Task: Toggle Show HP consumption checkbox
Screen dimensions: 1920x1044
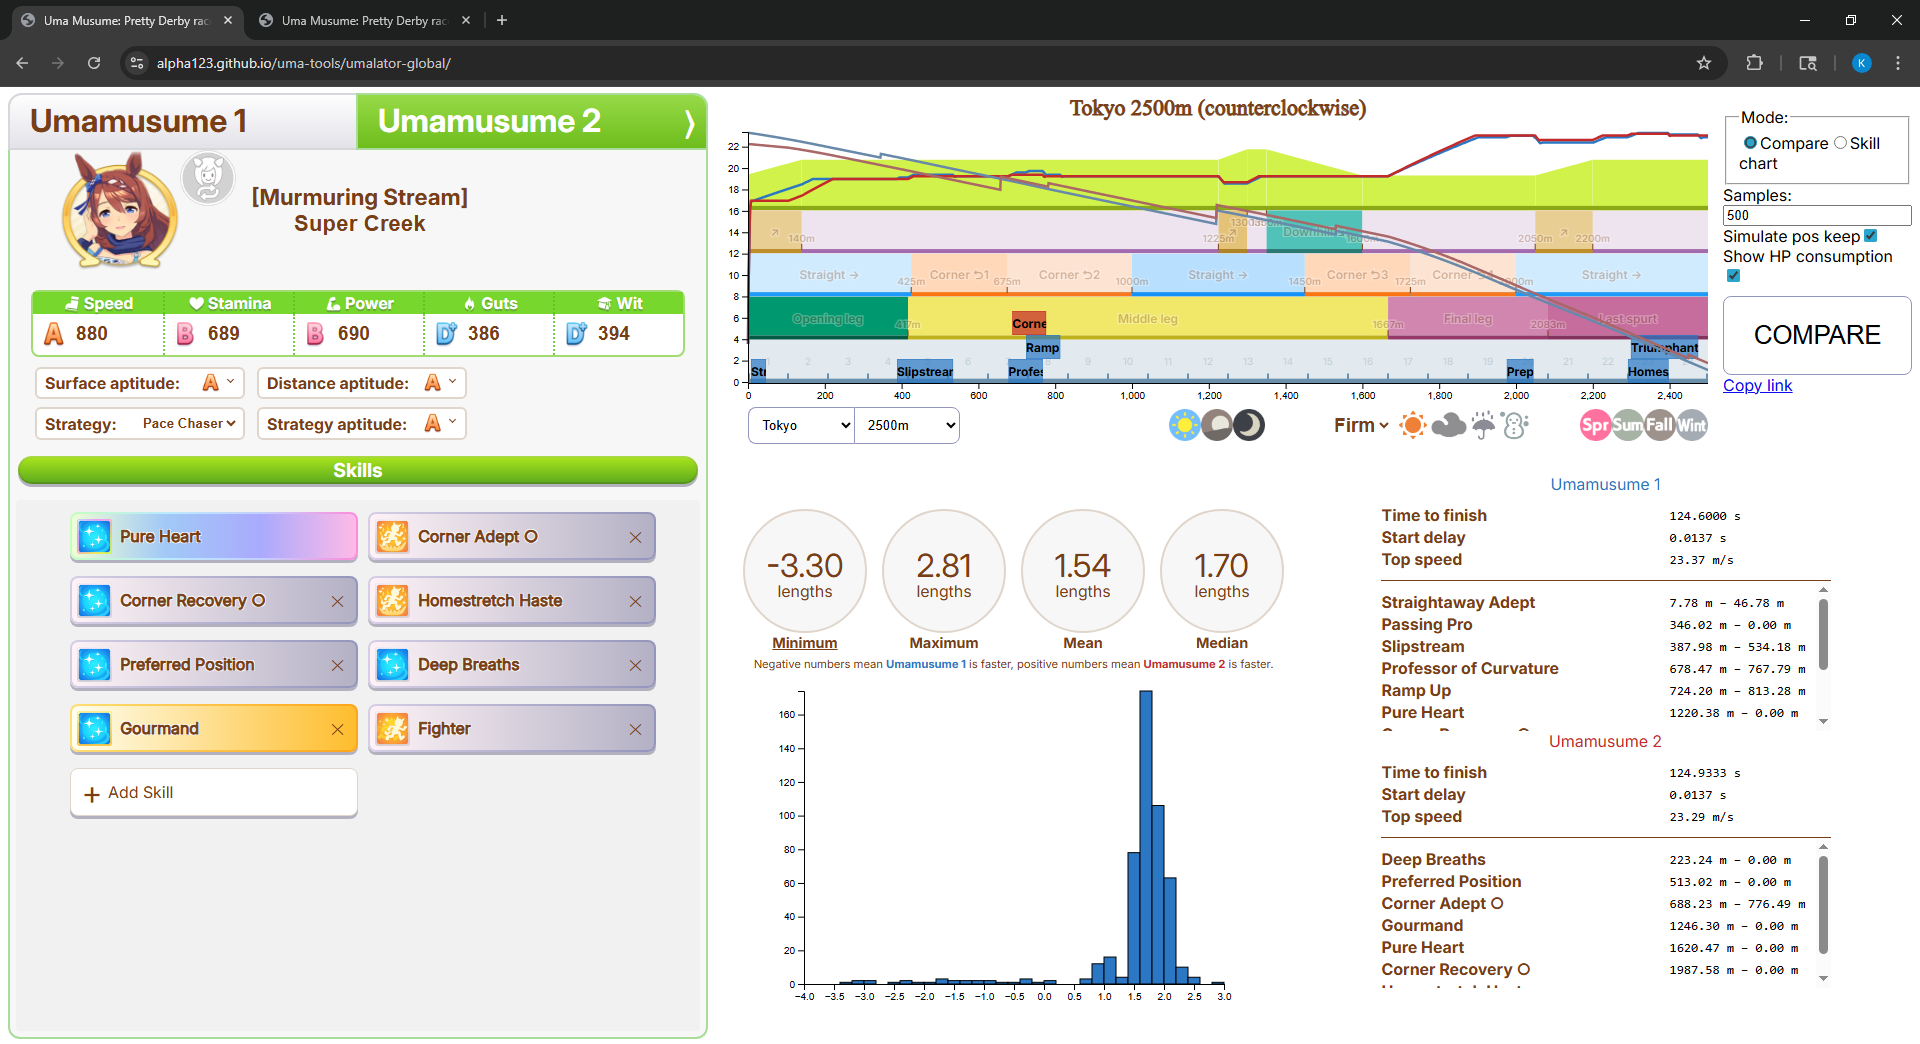Action: (x=1733, y=276)
